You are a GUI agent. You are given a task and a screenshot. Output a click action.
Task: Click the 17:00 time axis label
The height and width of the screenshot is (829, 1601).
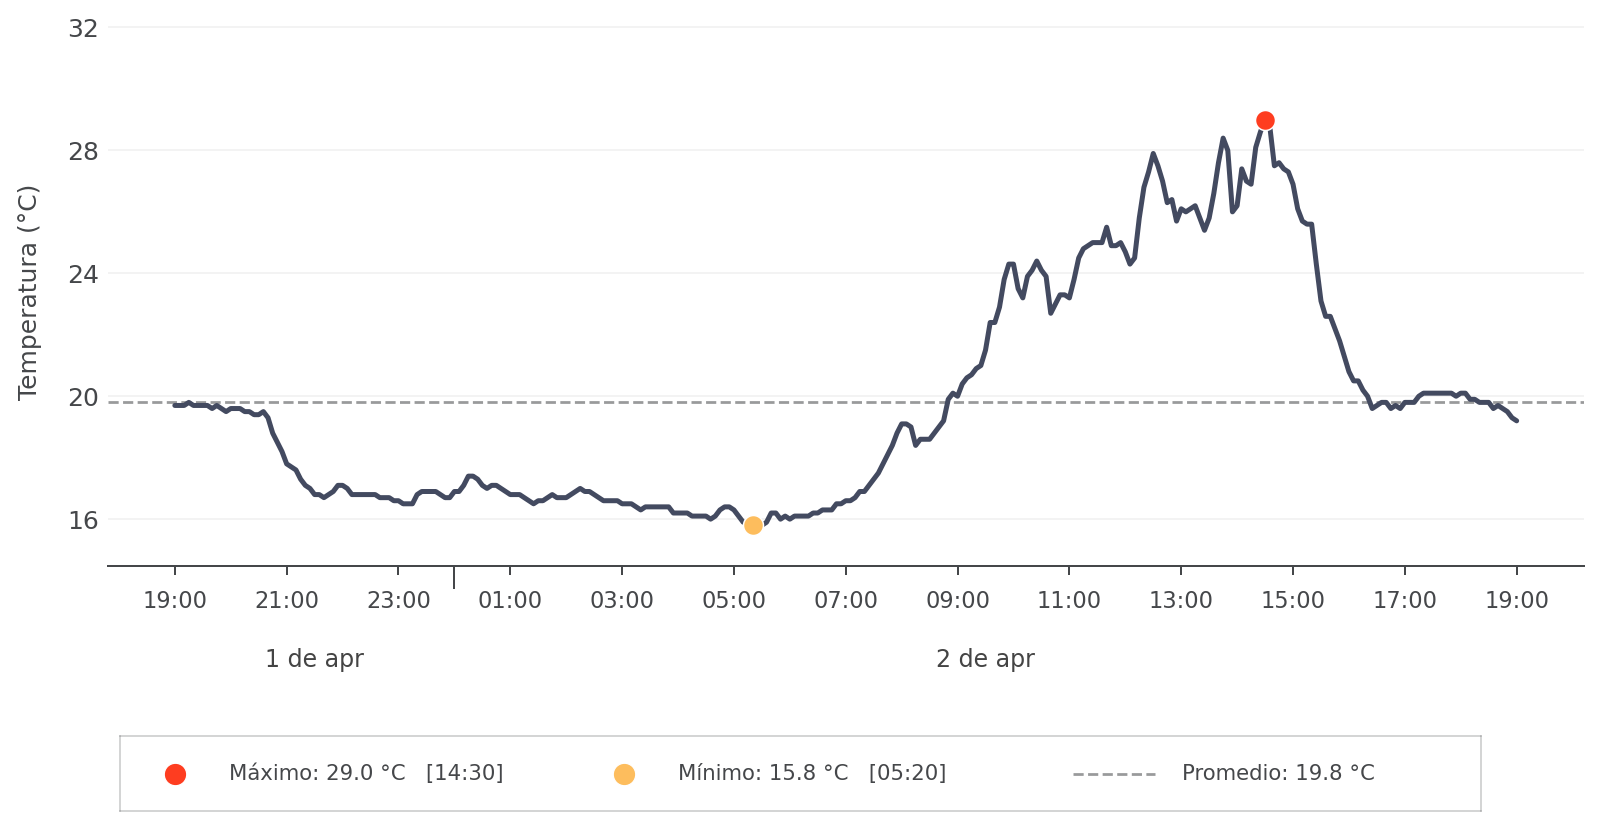[1405, 601]
